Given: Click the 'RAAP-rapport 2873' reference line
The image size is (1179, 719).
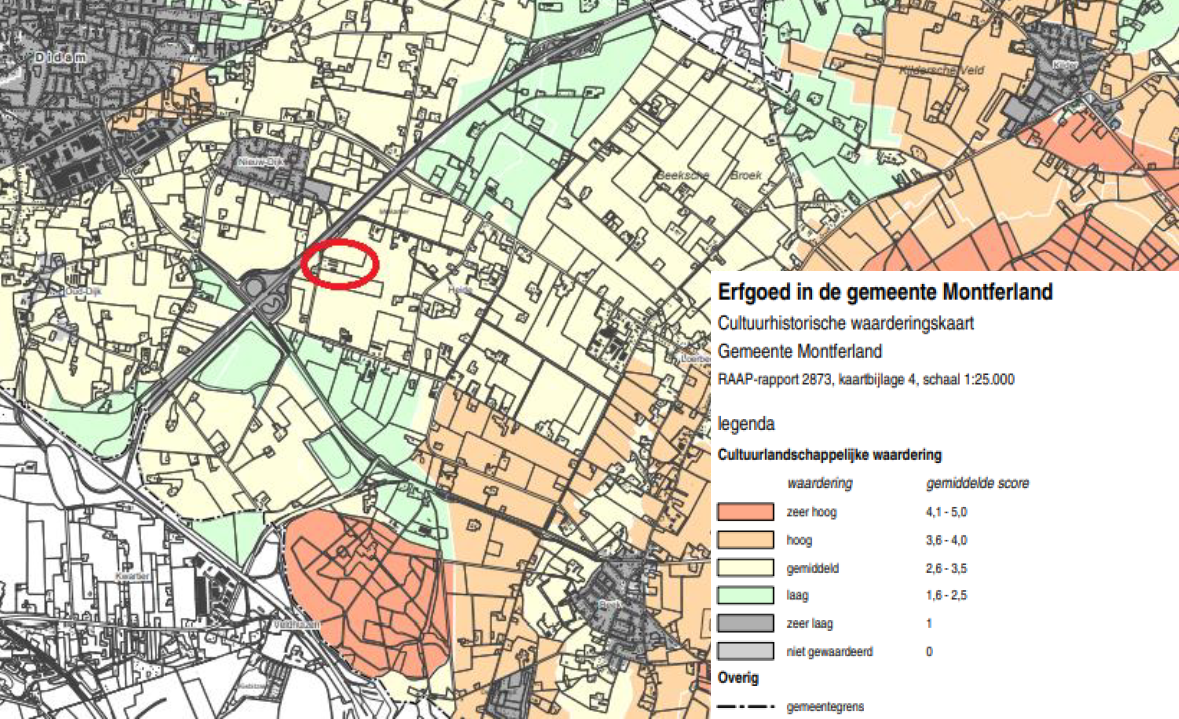Looking at the screenshot, I should (866, 379).
